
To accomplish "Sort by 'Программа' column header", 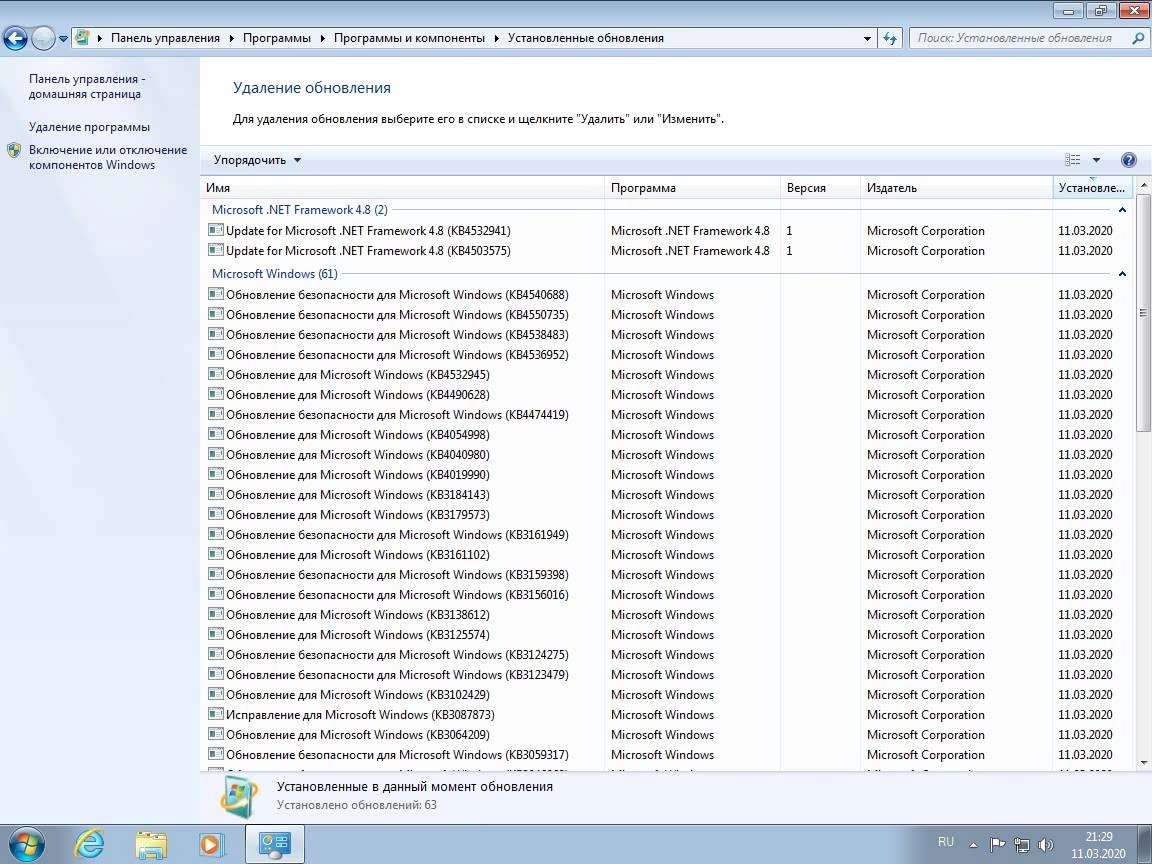I will 692,188.
